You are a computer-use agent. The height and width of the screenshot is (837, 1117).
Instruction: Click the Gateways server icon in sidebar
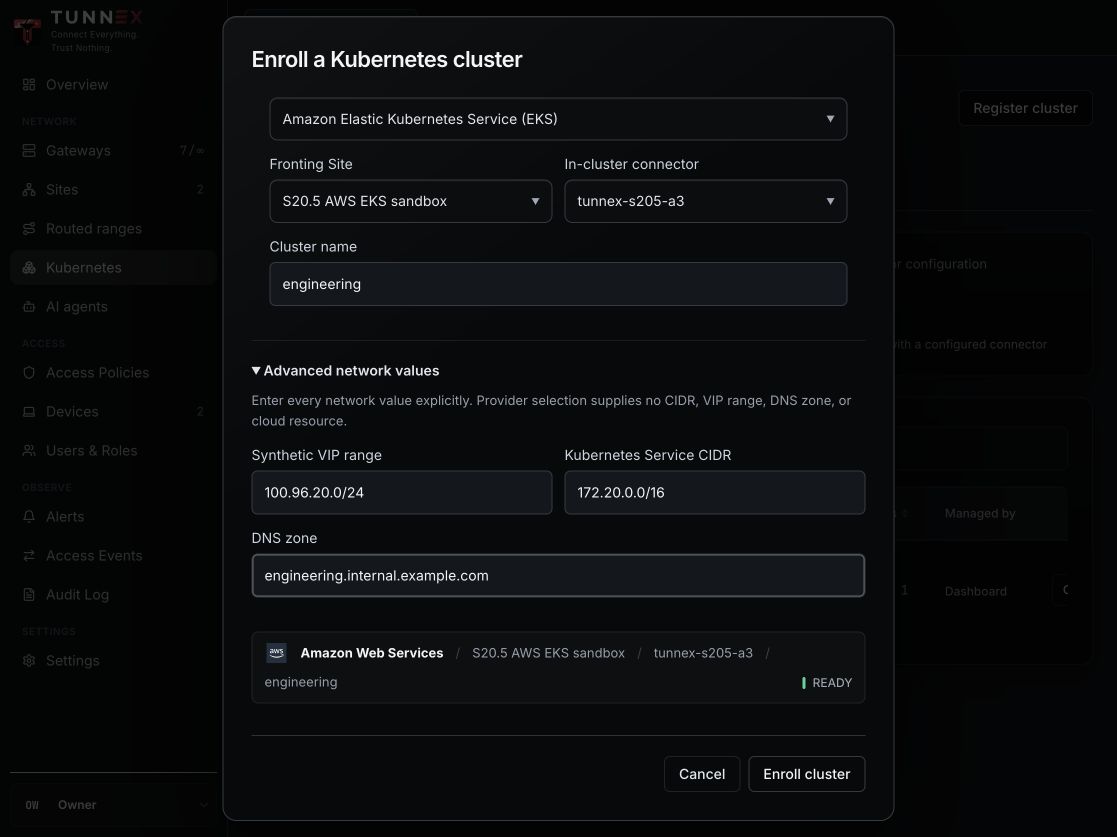click(28, 150)
